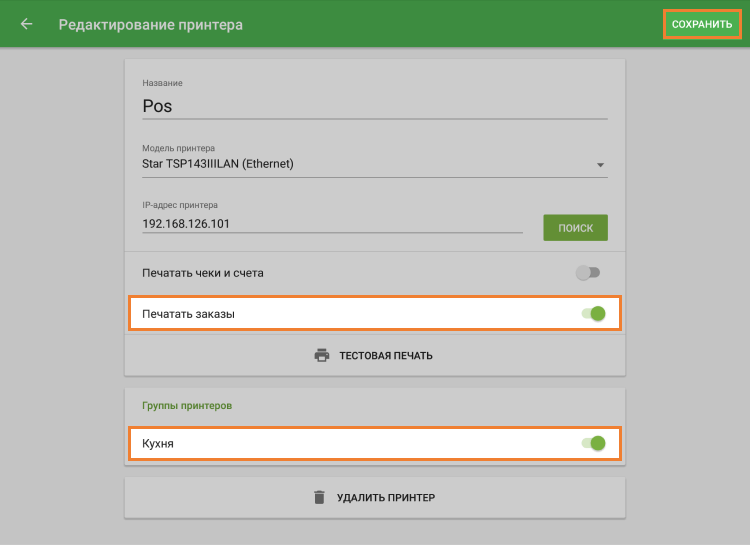Click the Название field label
750x545 pixels.
tap(162, 82)
